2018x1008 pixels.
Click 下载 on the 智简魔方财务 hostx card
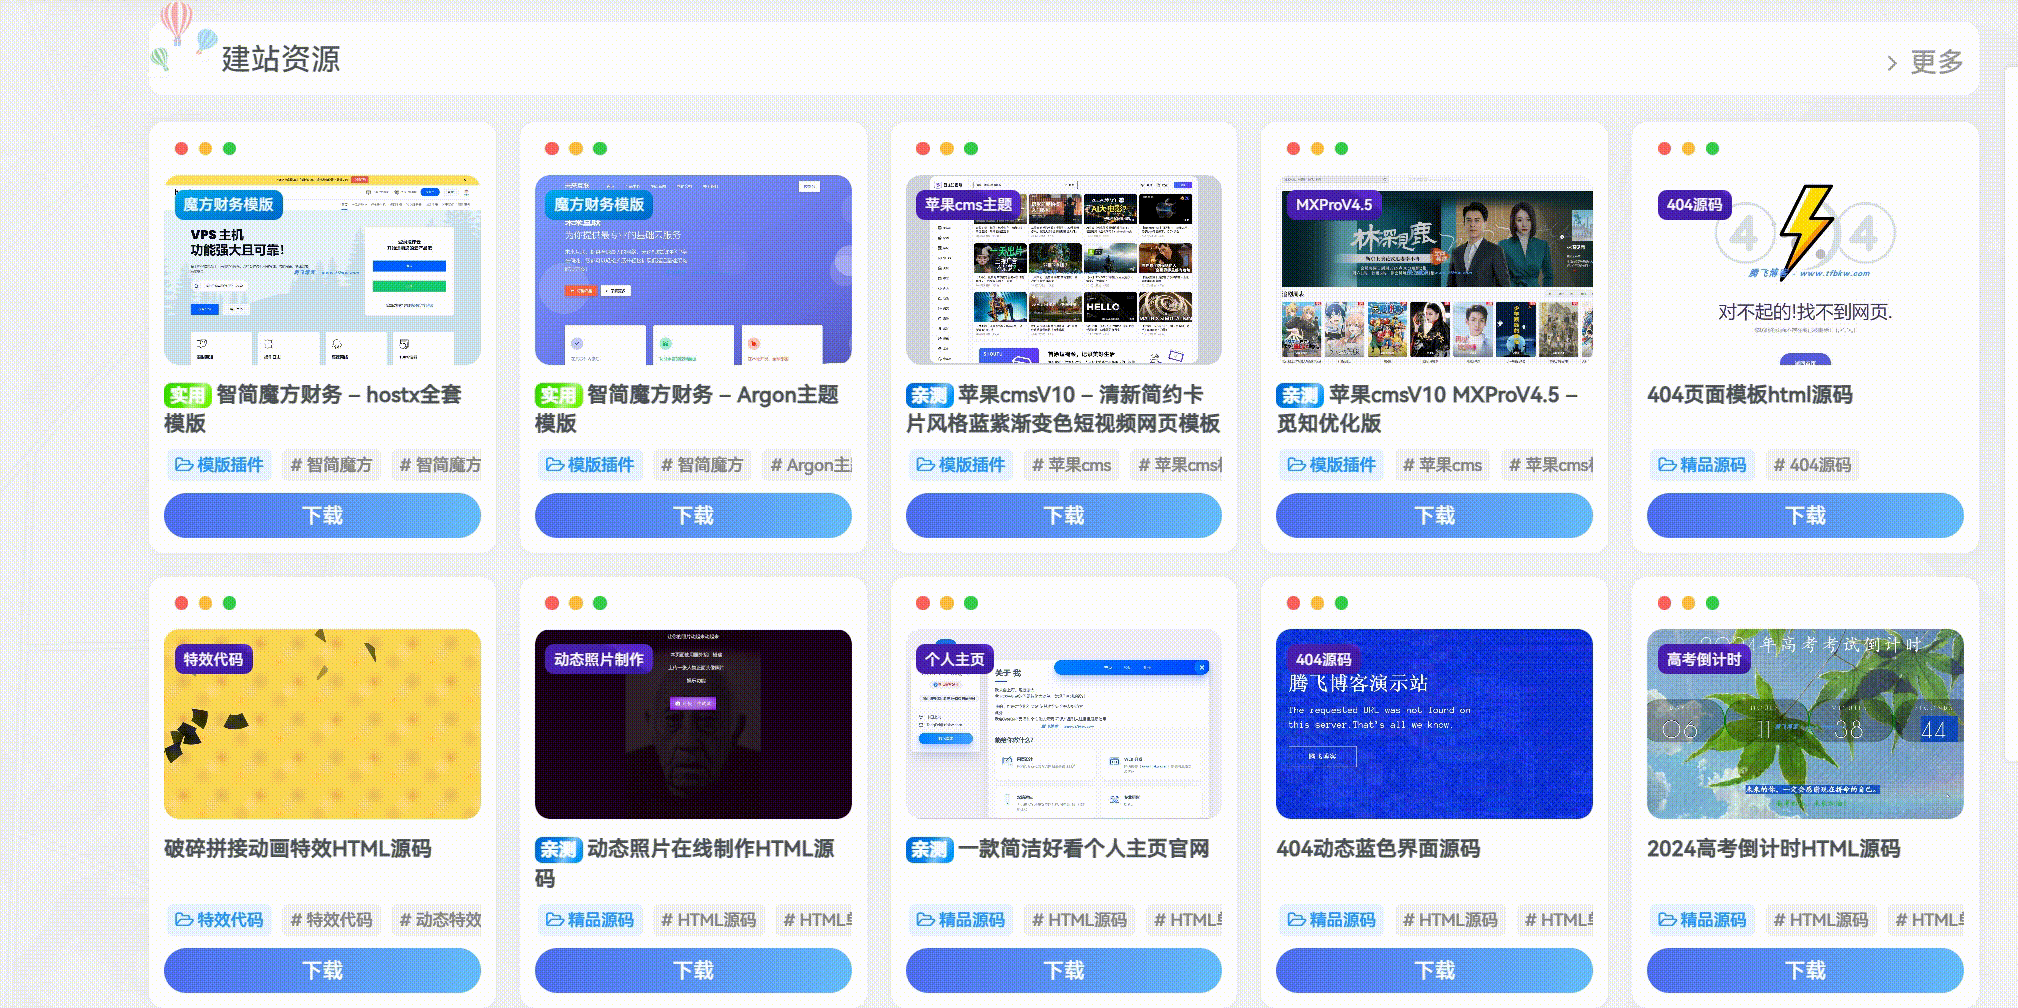click(x=322, y=516)
